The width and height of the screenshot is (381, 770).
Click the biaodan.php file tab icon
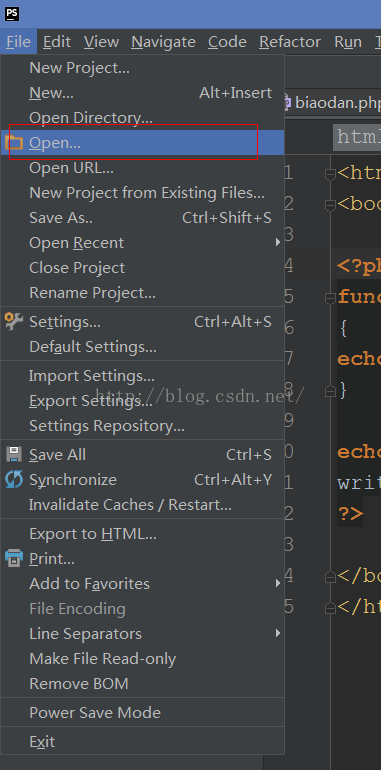288,103
